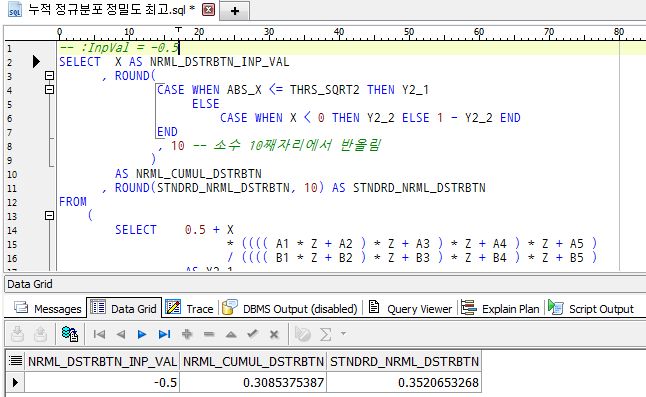The image size is (646, 397).
Task: Click the insert record plus icon
Action: [187, 334]
